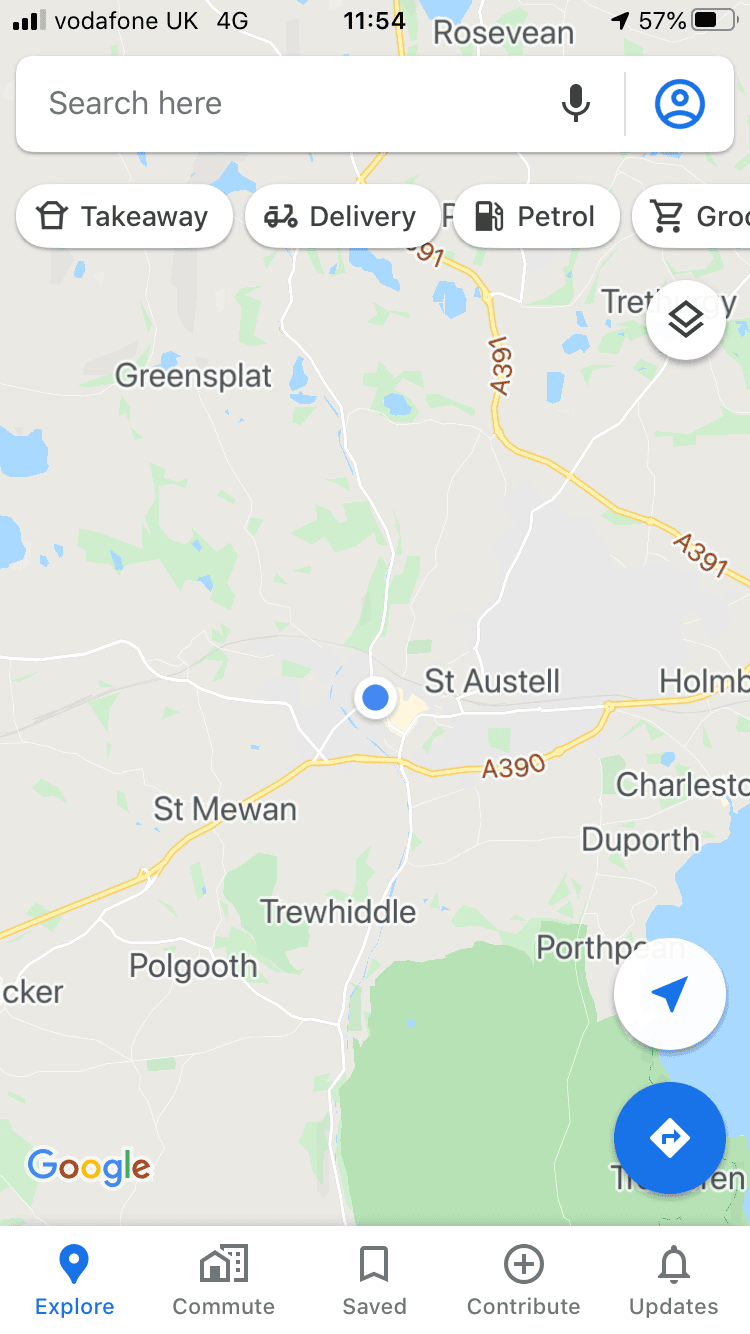Tap the blue directions button

click(x=670, y=1138)
